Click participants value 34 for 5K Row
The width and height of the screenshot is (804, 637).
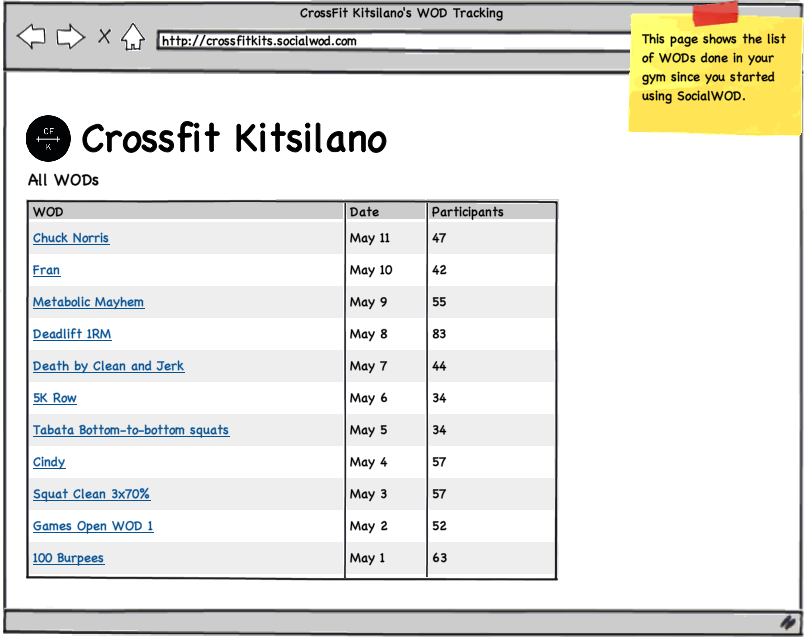pos(439,398)
